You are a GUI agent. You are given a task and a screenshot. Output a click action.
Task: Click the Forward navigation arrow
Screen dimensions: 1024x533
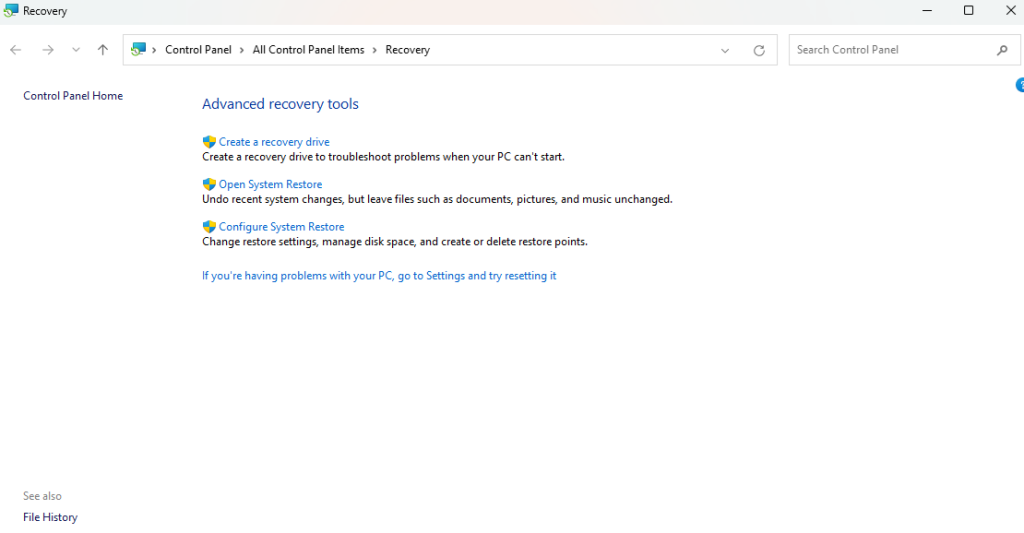[47, 50]
